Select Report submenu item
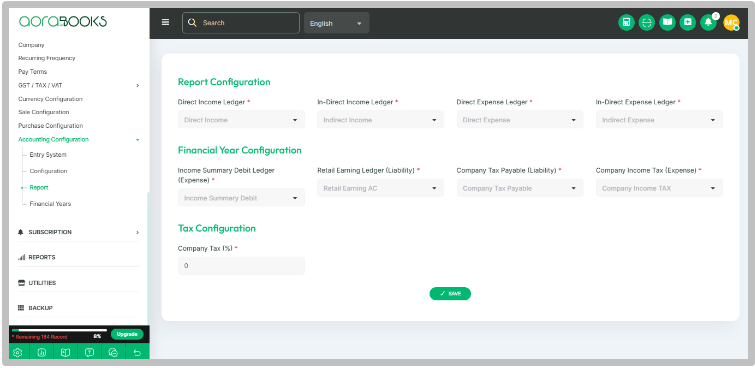755x368 pixels. [x=39, y=187]
